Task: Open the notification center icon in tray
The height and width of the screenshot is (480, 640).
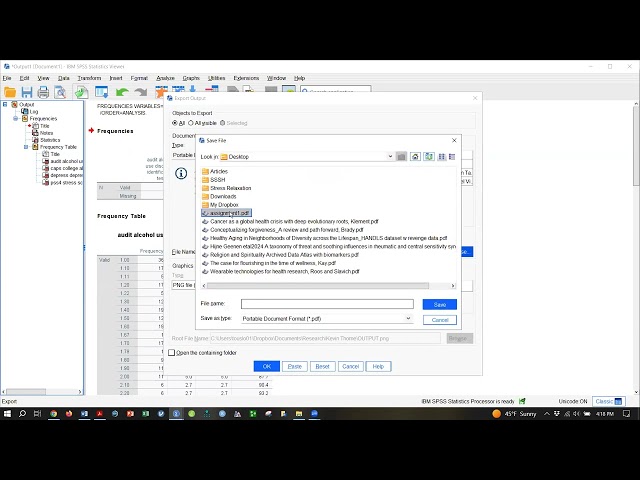Action: 626,413
